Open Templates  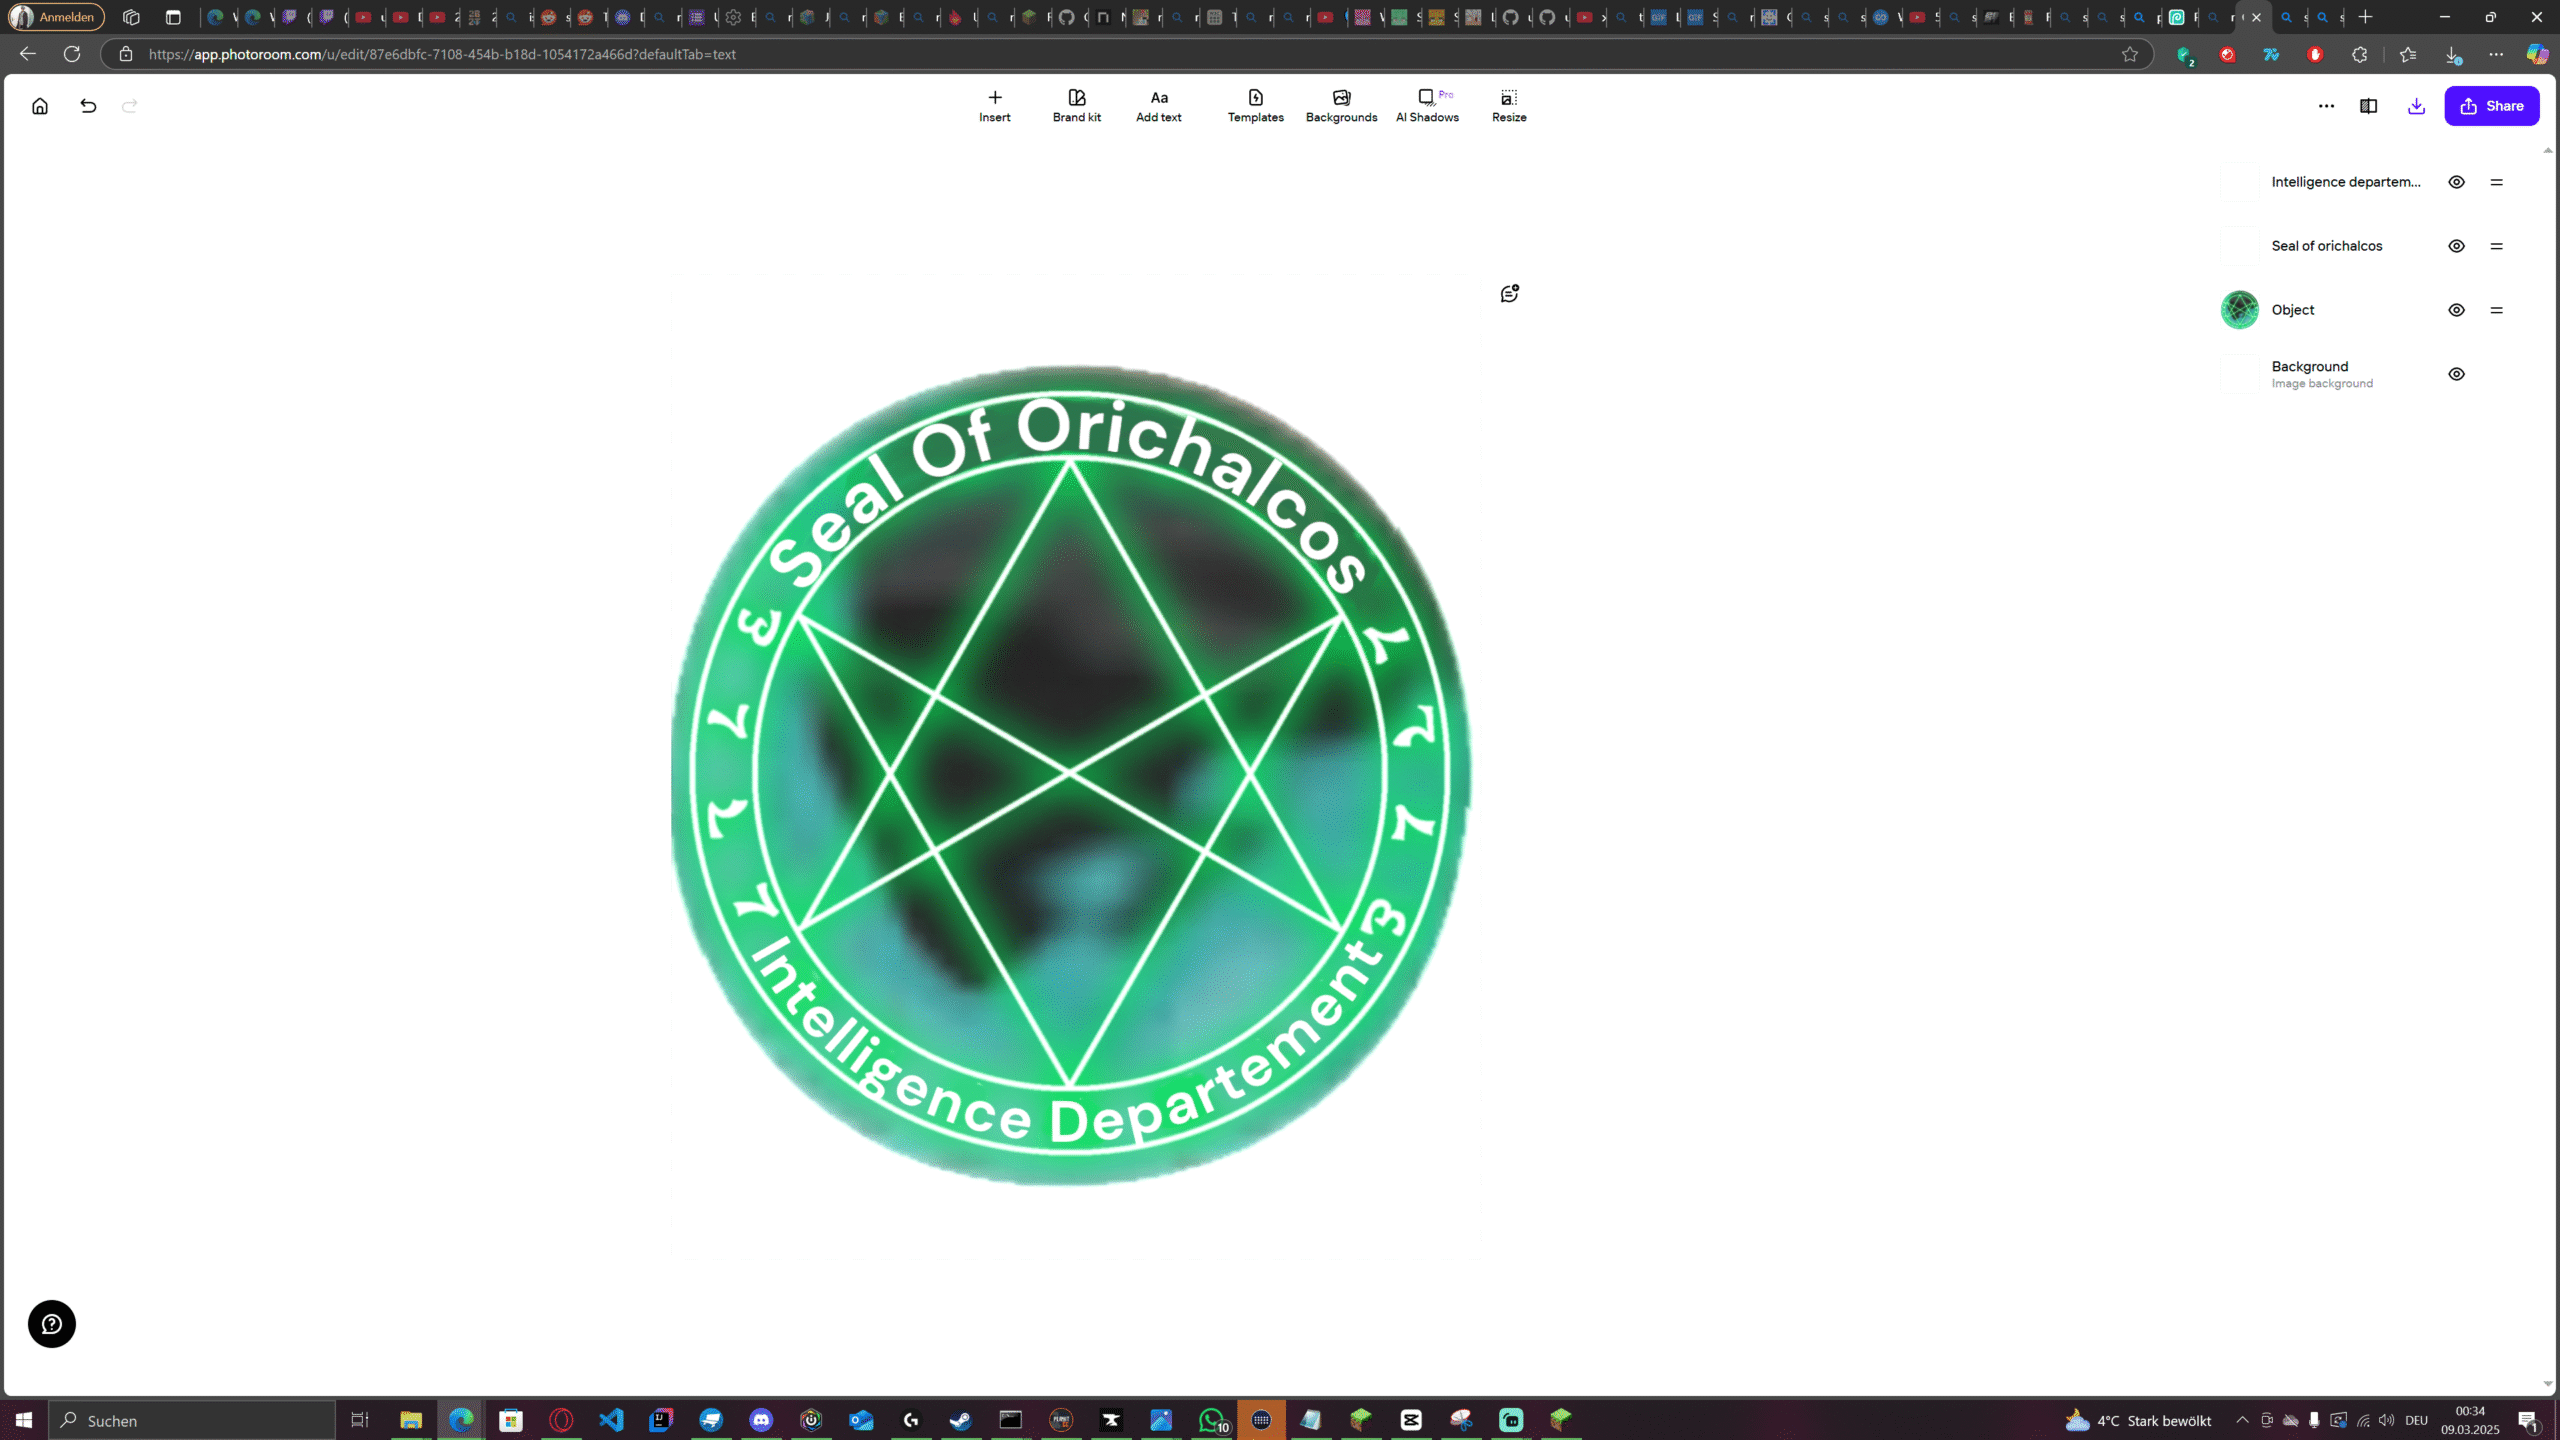1255,106
